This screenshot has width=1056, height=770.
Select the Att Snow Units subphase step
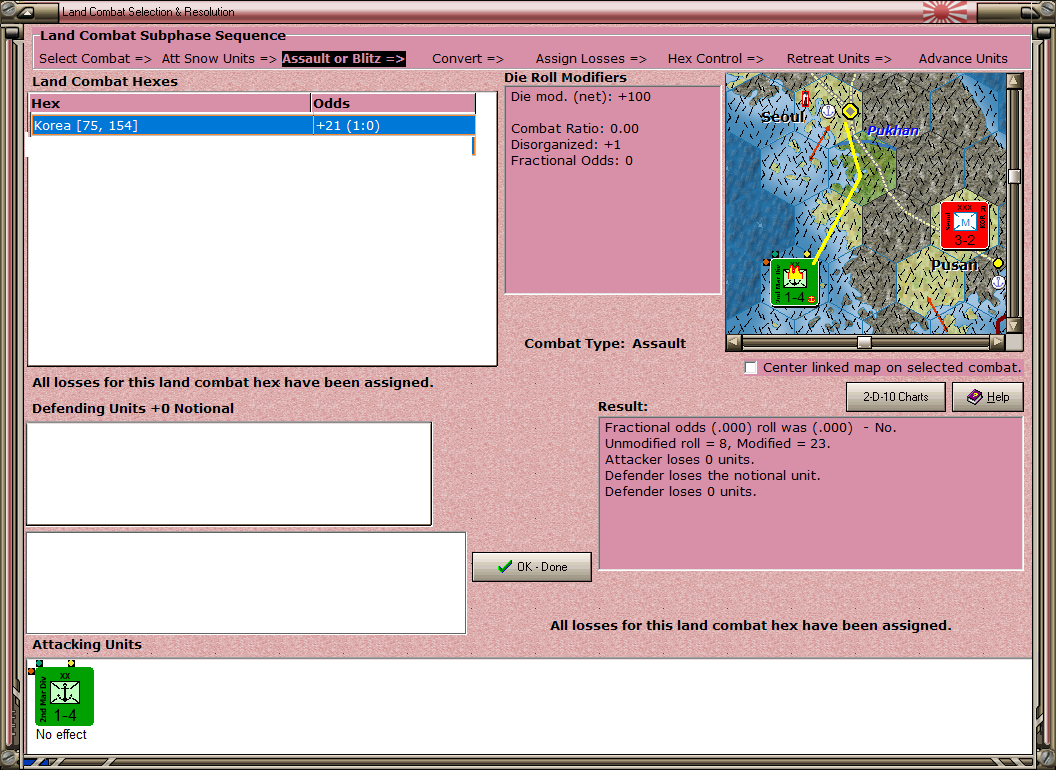tap(219, 59)
